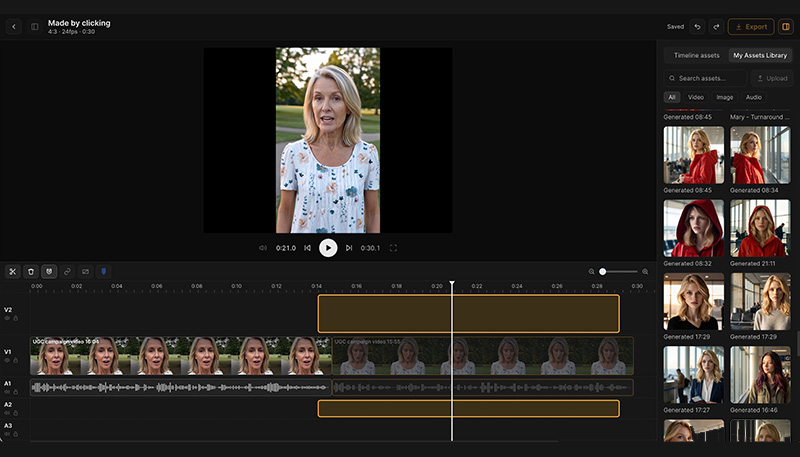
Task: Click the link clips tool
Action: (x=67, y=271)
